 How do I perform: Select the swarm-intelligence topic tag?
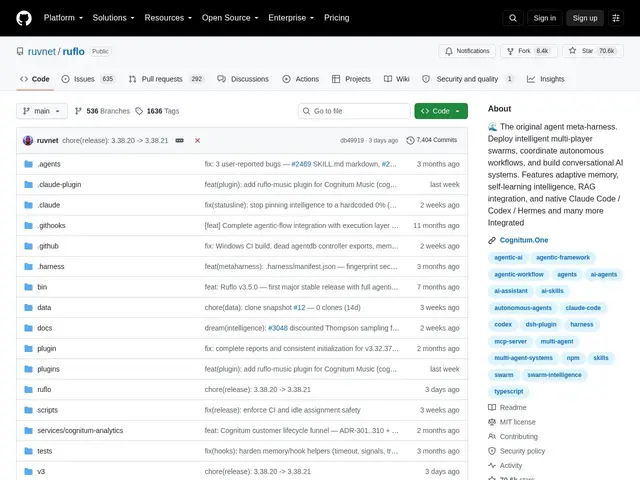[554, 375]
